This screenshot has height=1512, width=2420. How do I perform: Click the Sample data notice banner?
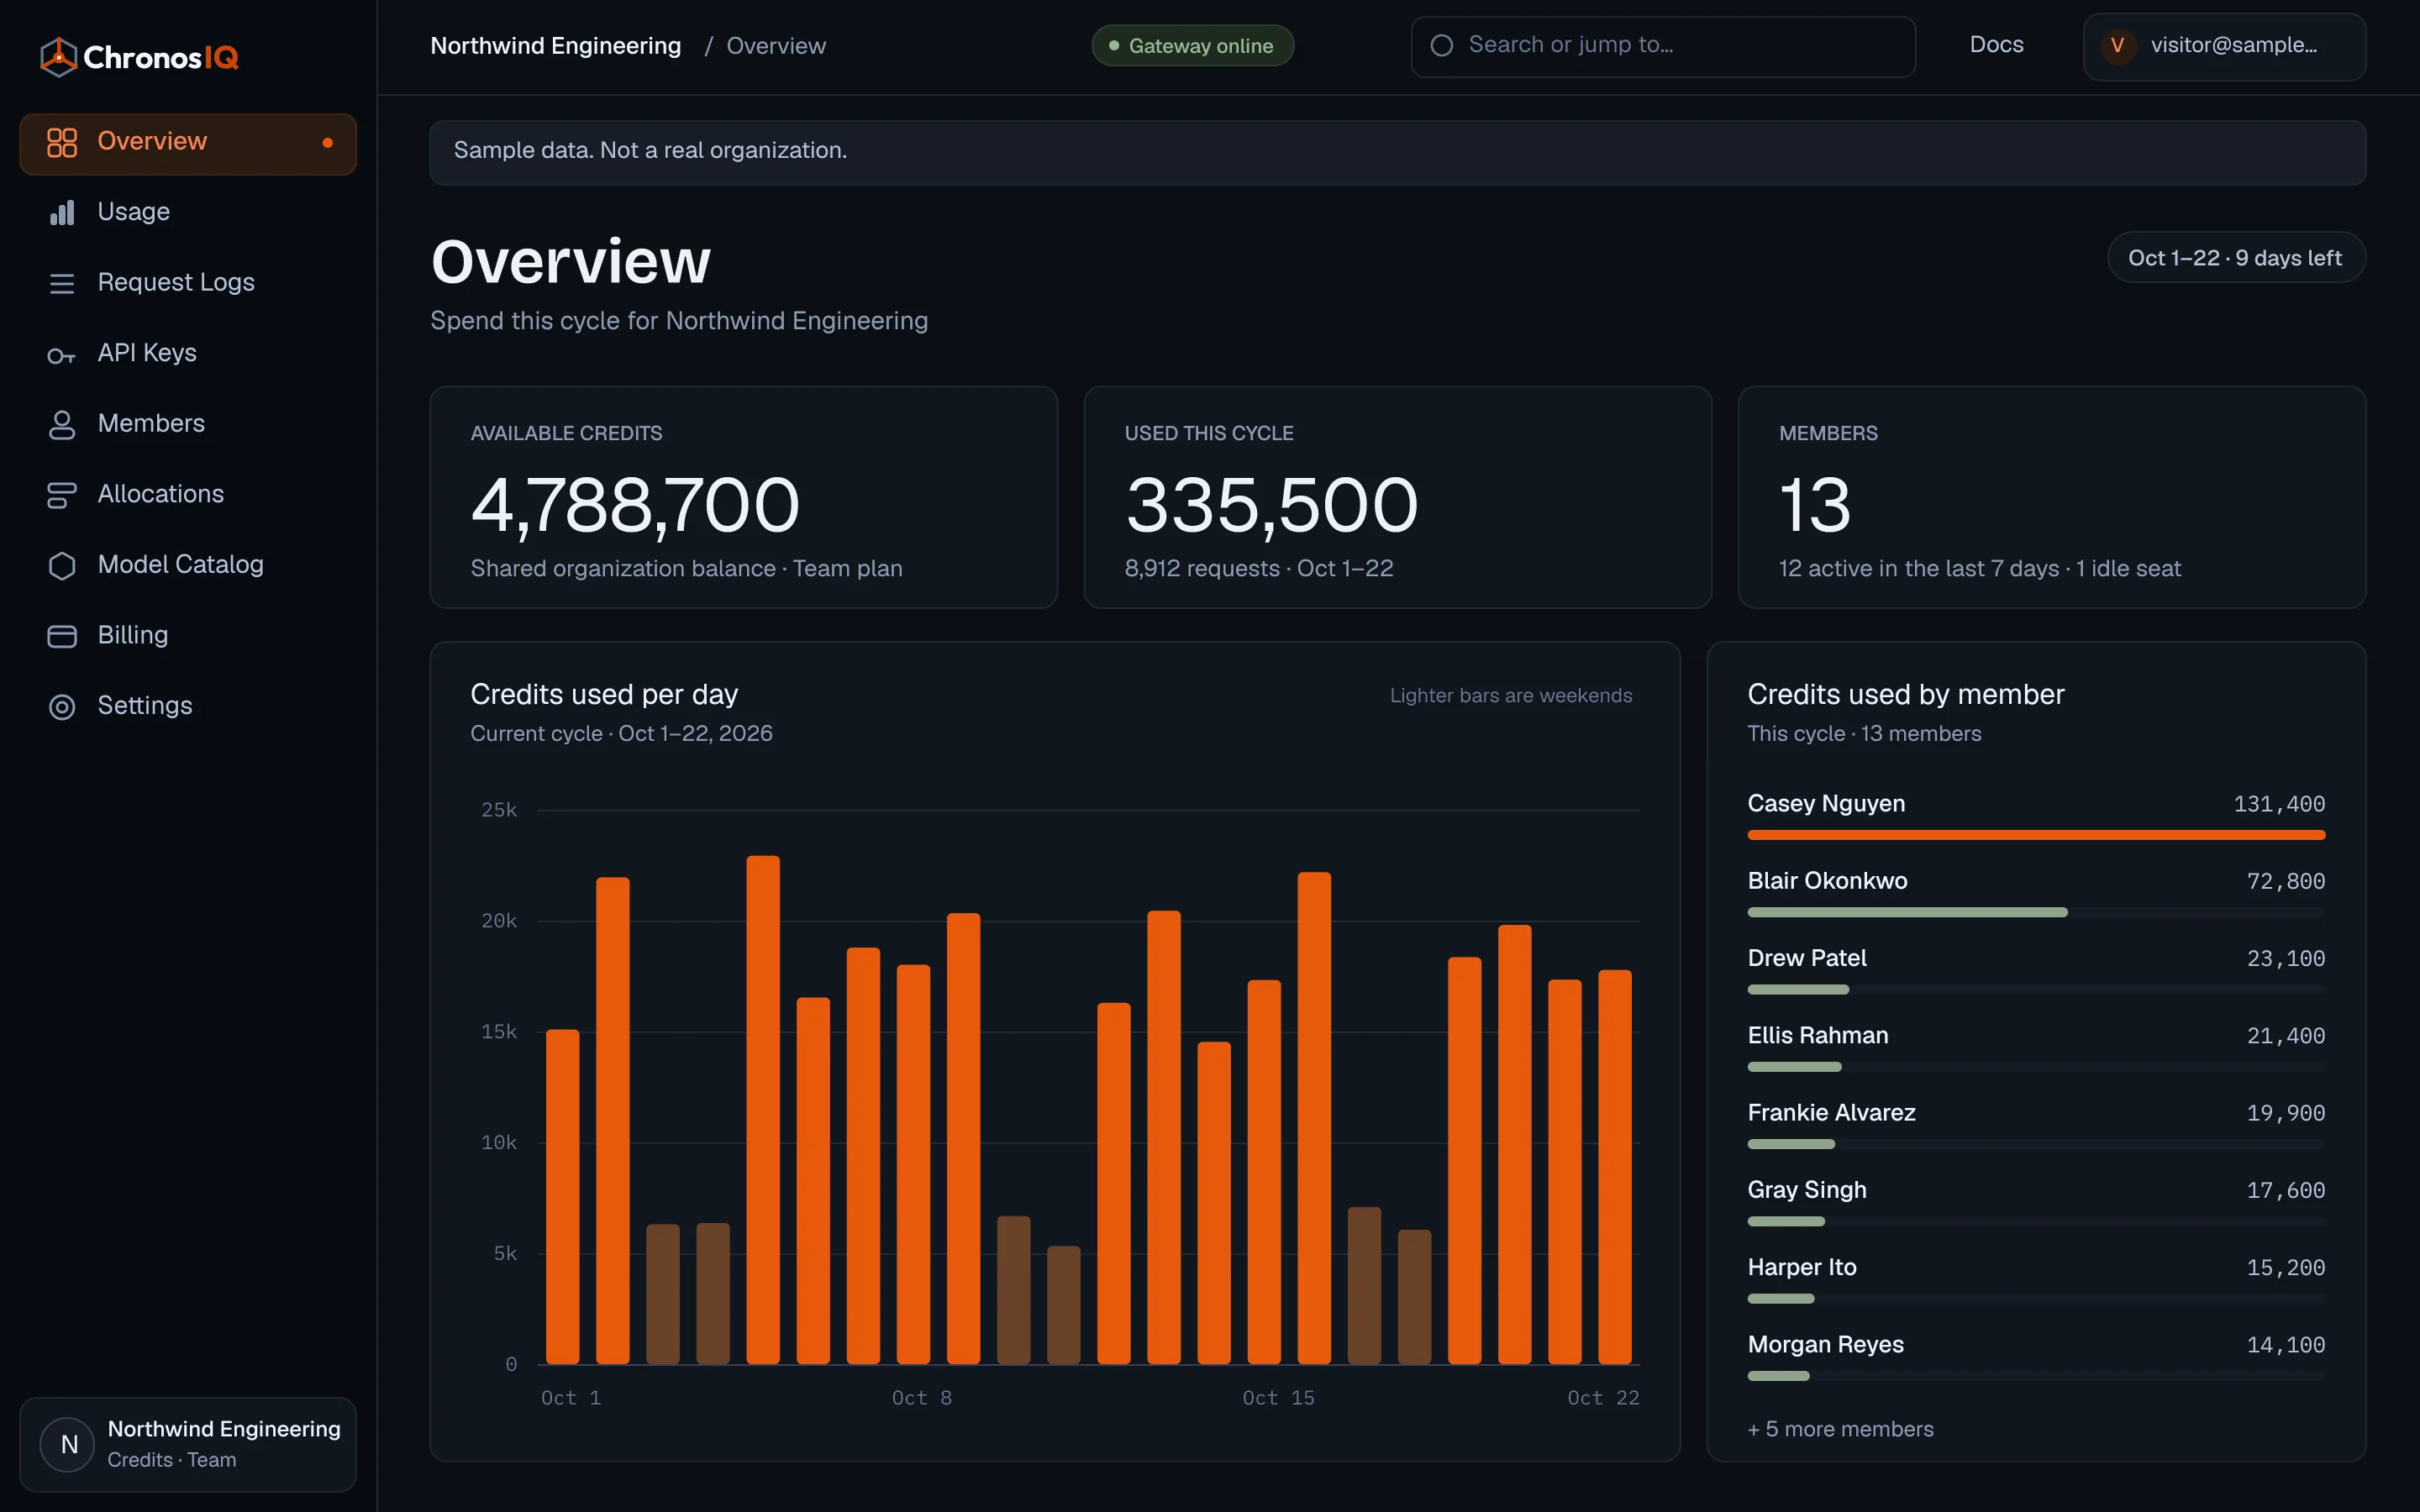click(x=1397, y=152)
